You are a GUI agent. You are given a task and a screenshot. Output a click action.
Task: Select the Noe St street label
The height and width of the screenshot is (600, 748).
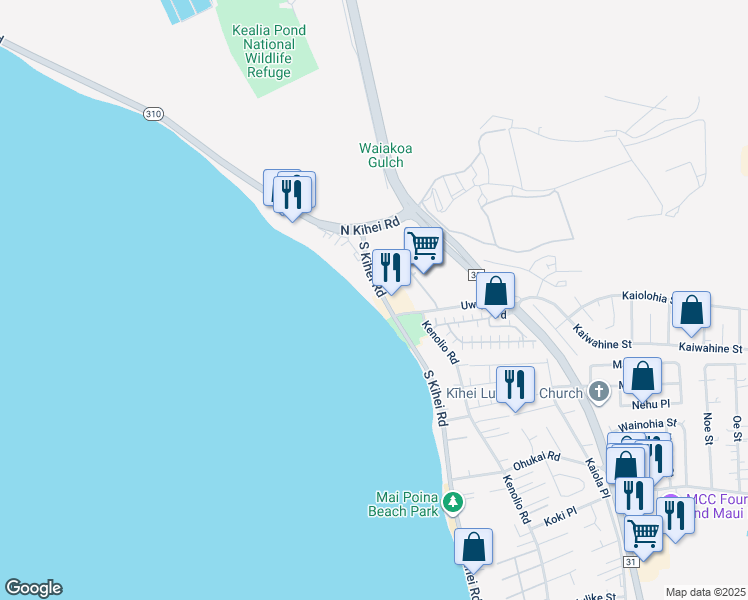(x=708, y=428)
